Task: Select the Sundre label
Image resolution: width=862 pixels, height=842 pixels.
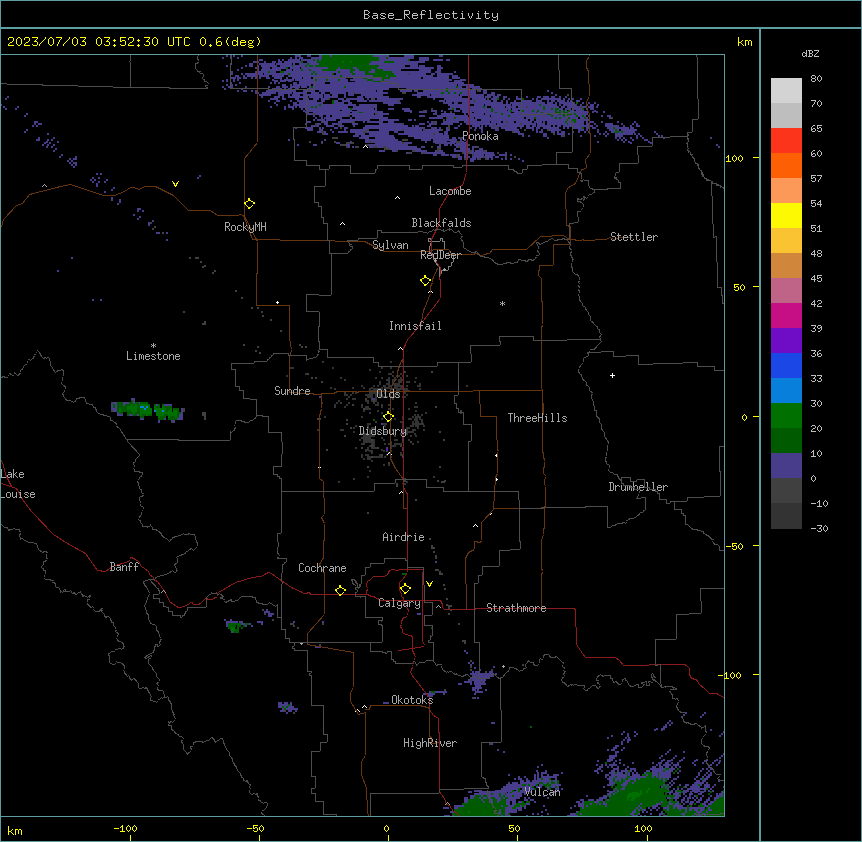Action: pyautogui.click(x=292, y=391)
